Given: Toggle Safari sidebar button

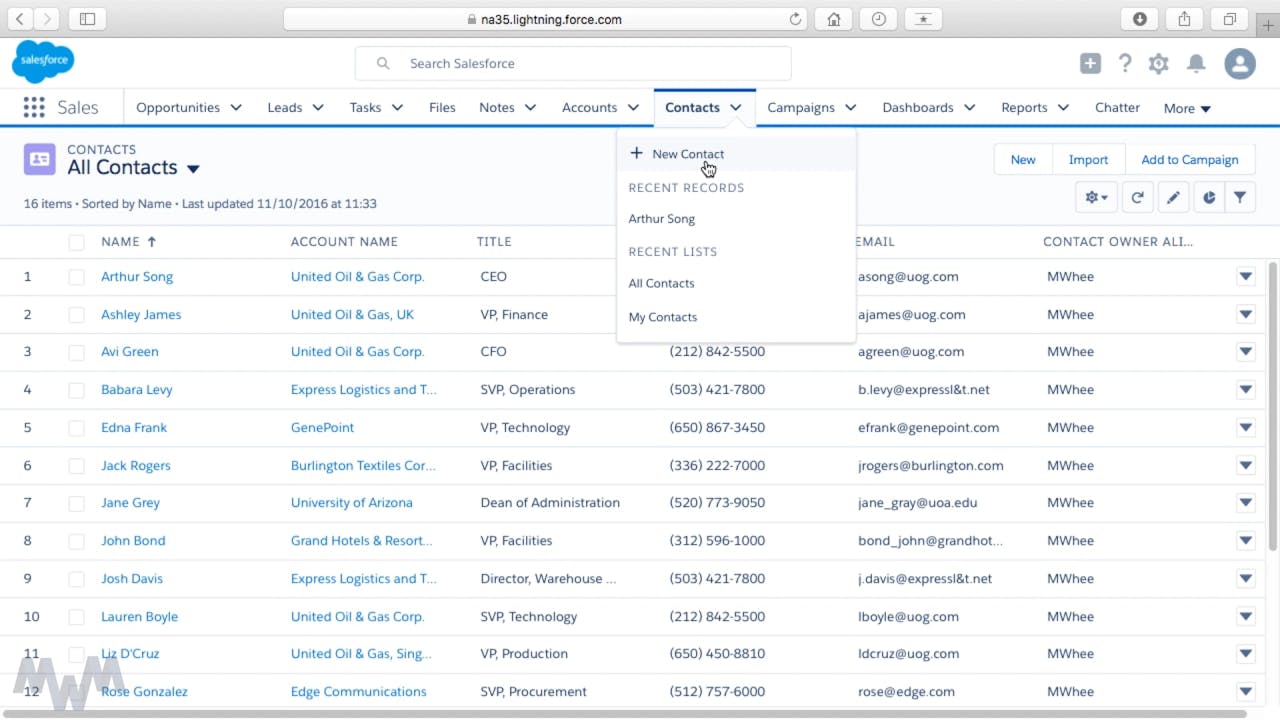Looking at the screenshot, I should point(88,19).
